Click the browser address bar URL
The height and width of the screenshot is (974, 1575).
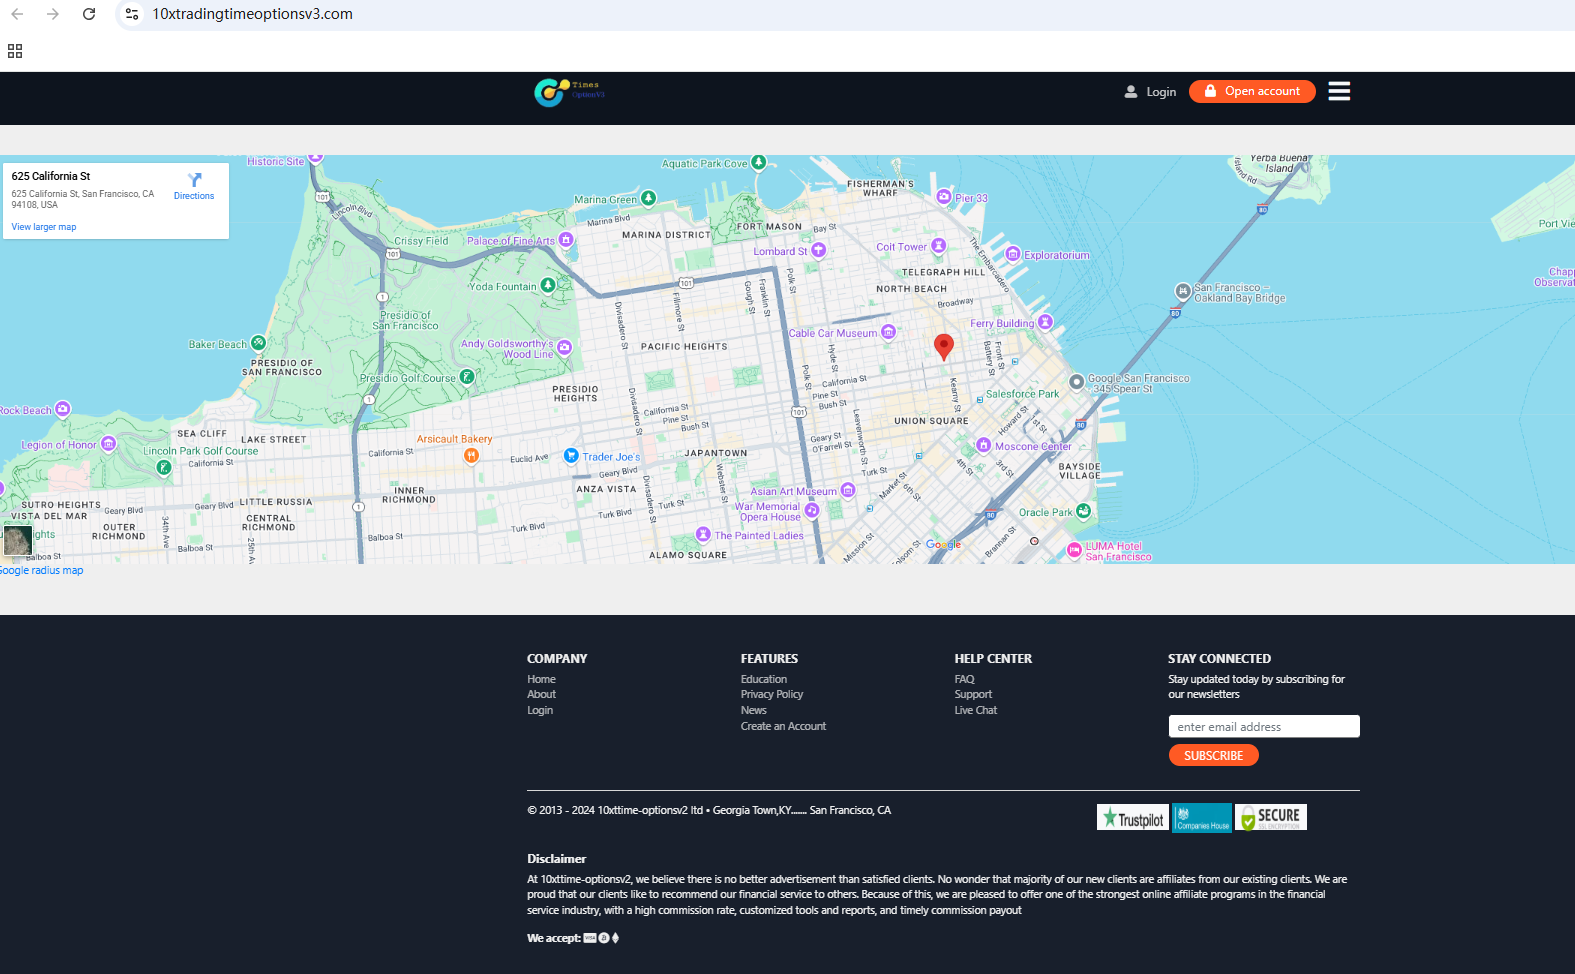(252, 14)
